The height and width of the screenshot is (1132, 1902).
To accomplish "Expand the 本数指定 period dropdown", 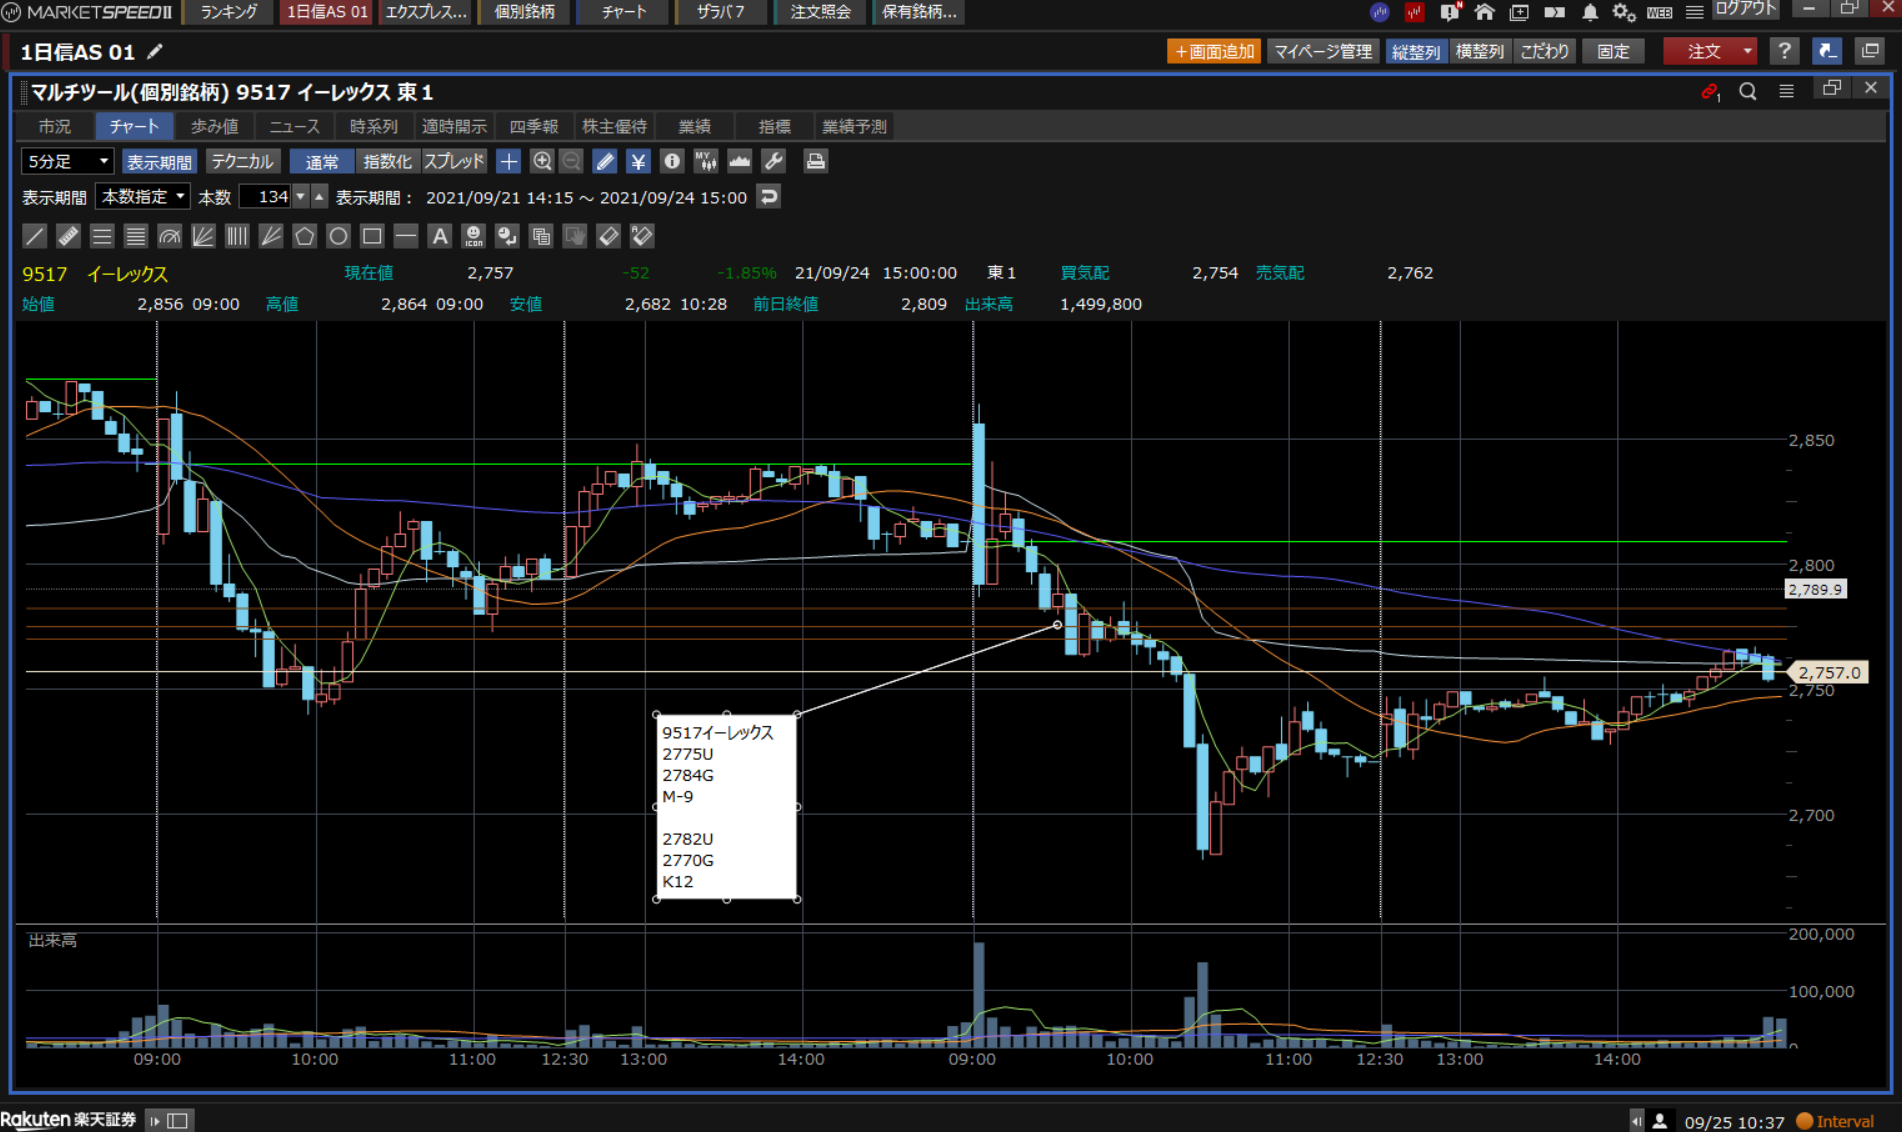I will point(143,197).
